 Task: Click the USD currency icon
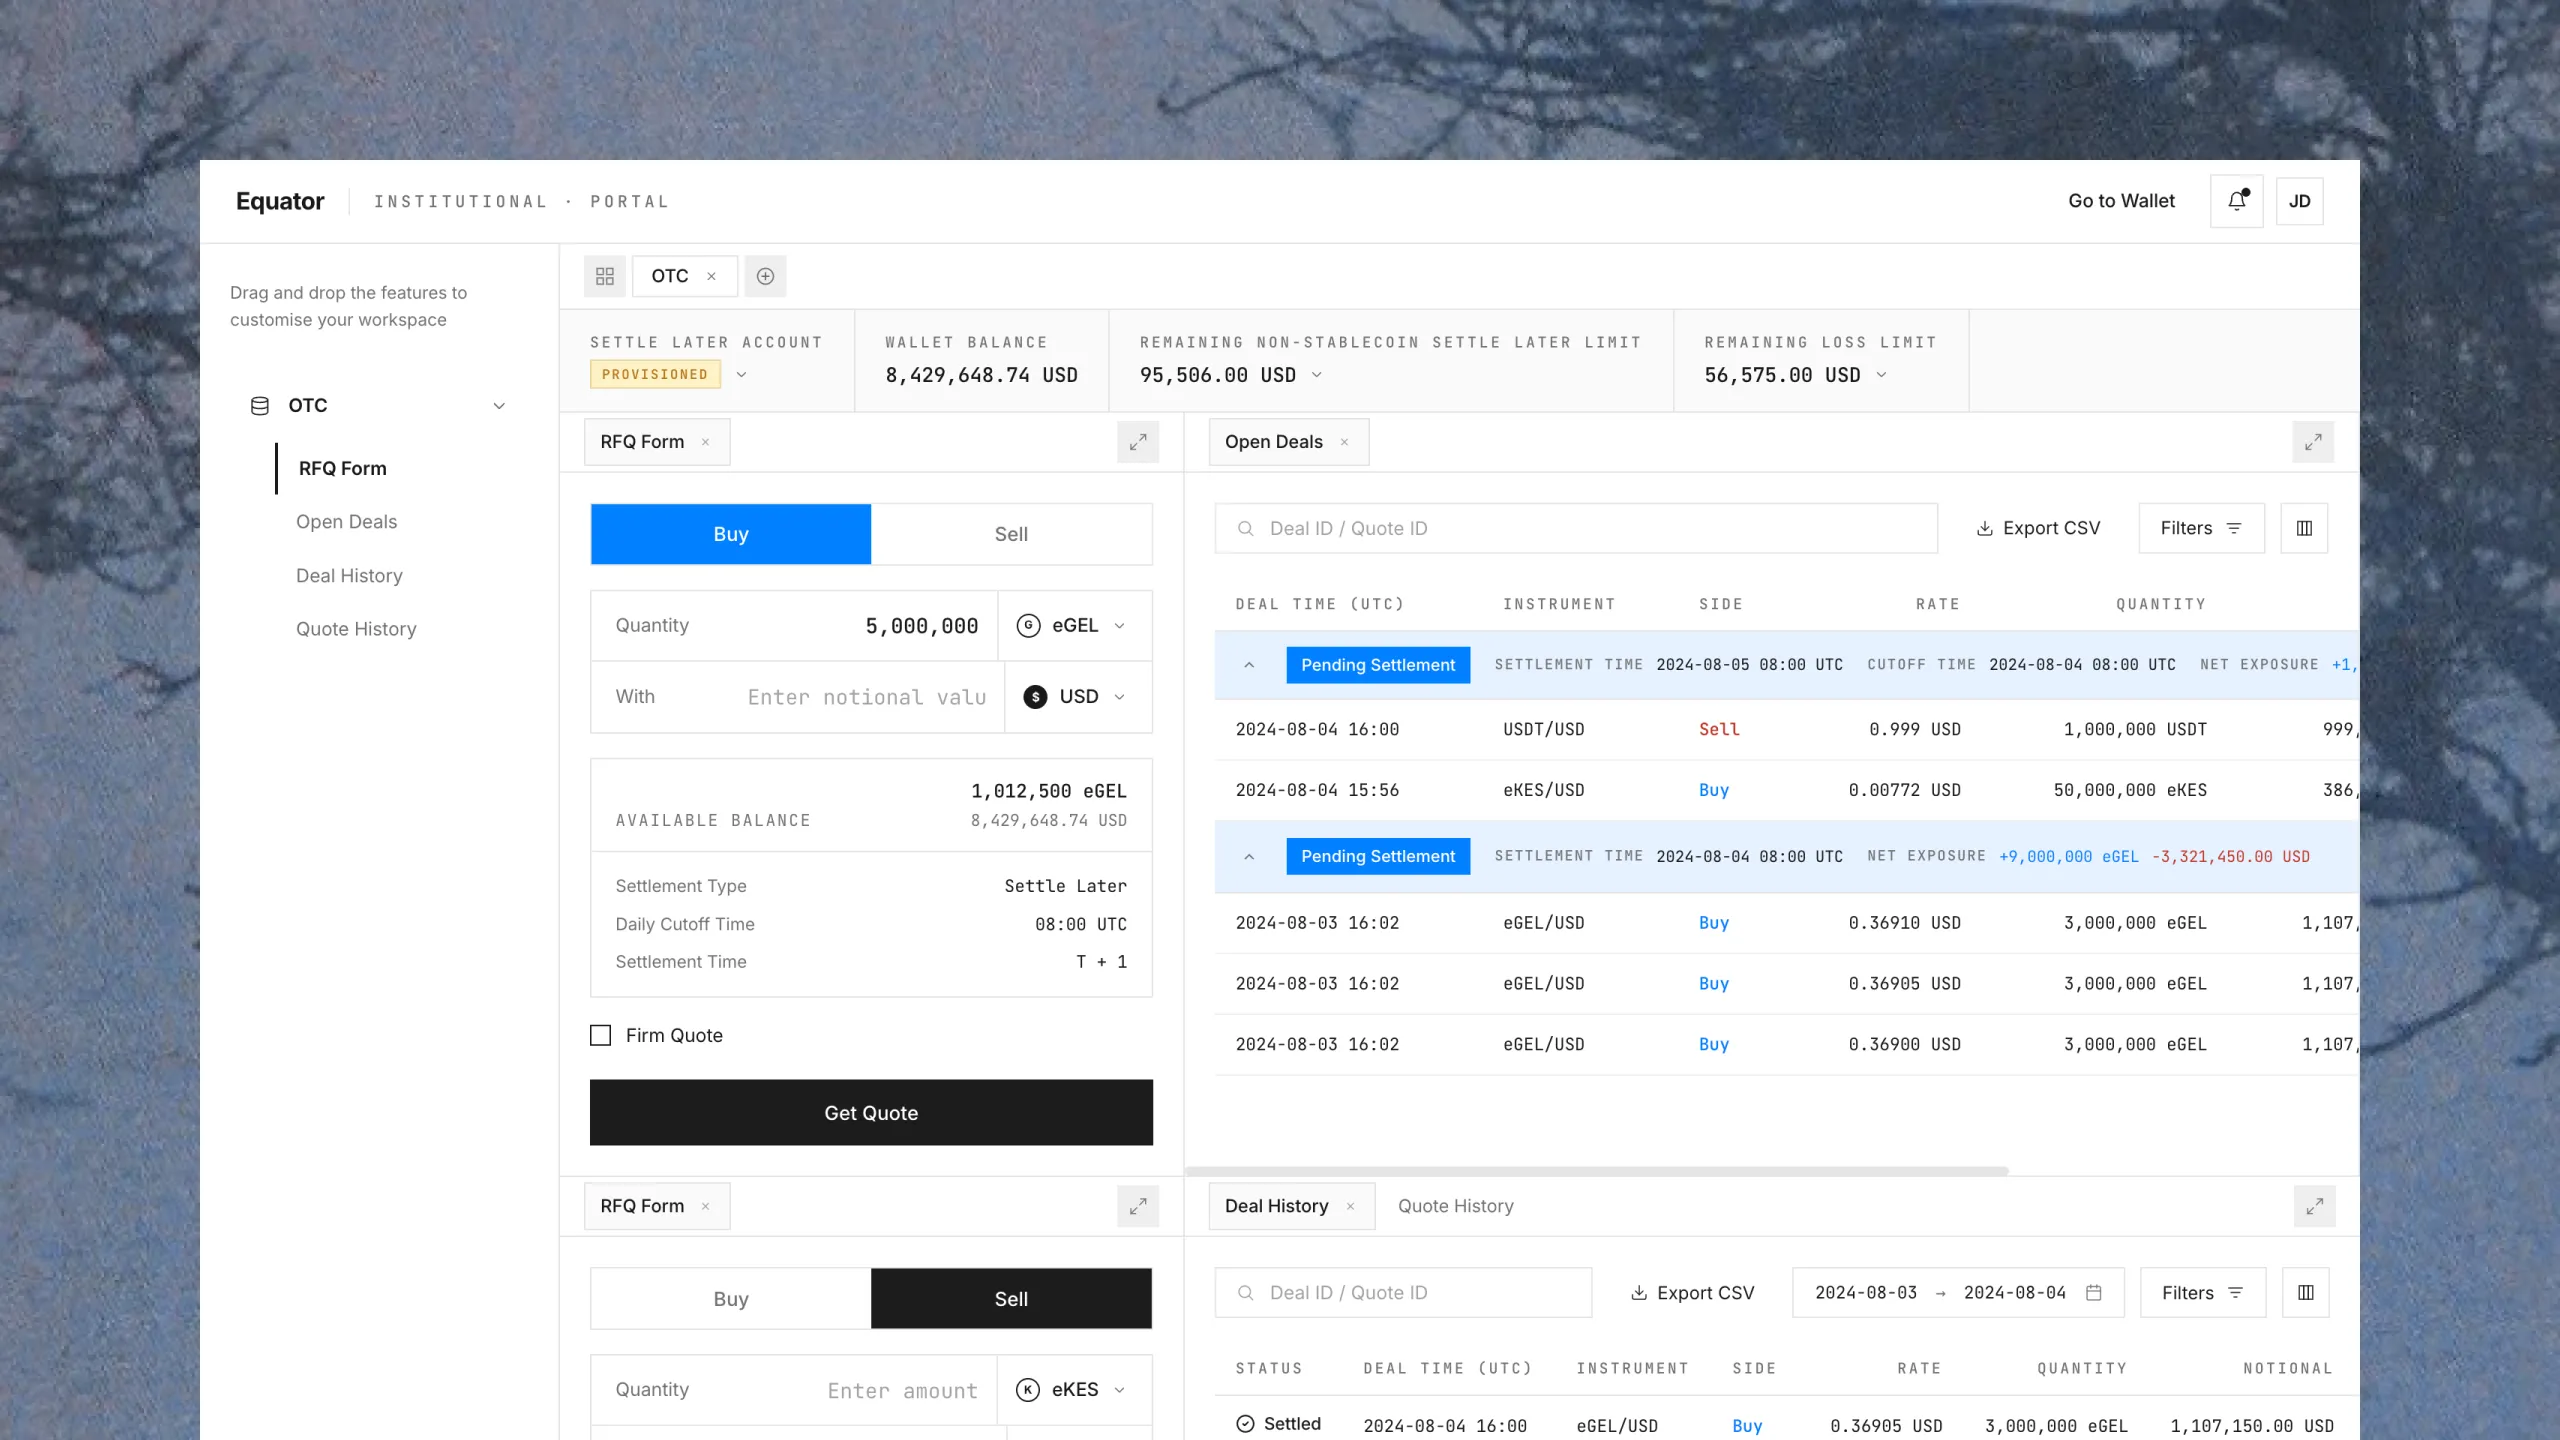(1035, 697)
